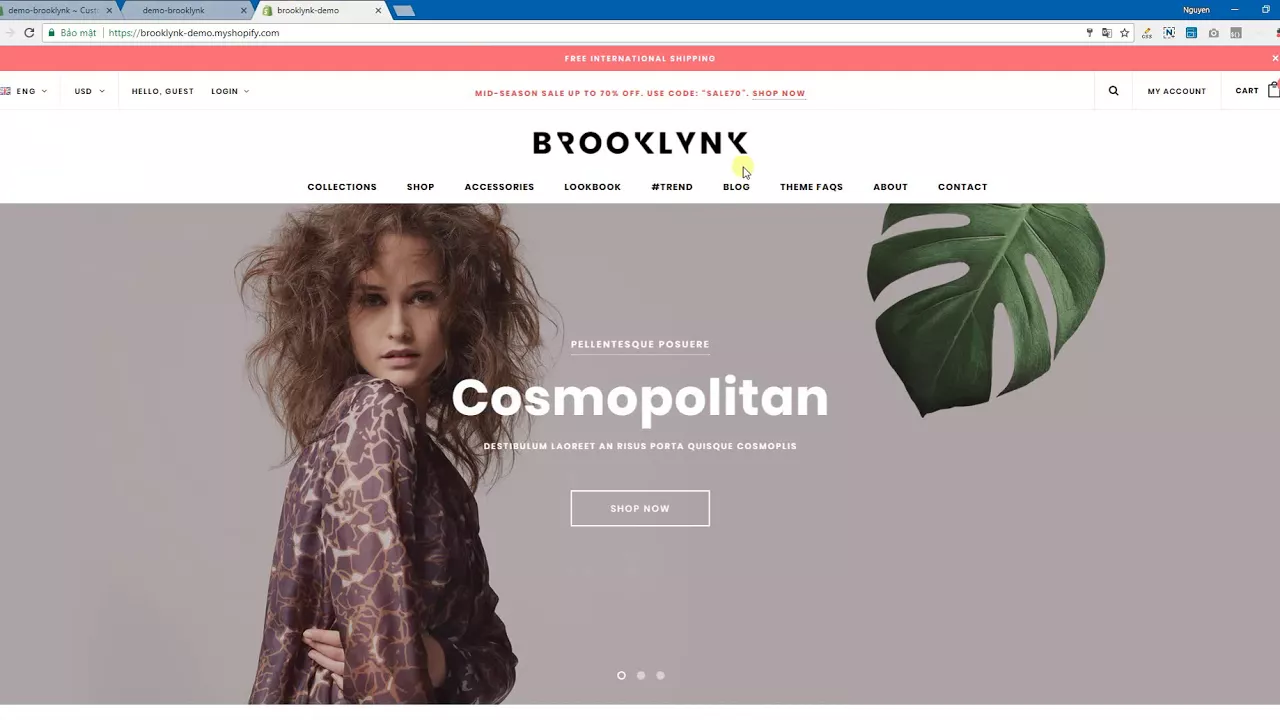Viewport: 1280px width, 720px height.
Task: Reload the page with the refresh icon
Action: 29,33
